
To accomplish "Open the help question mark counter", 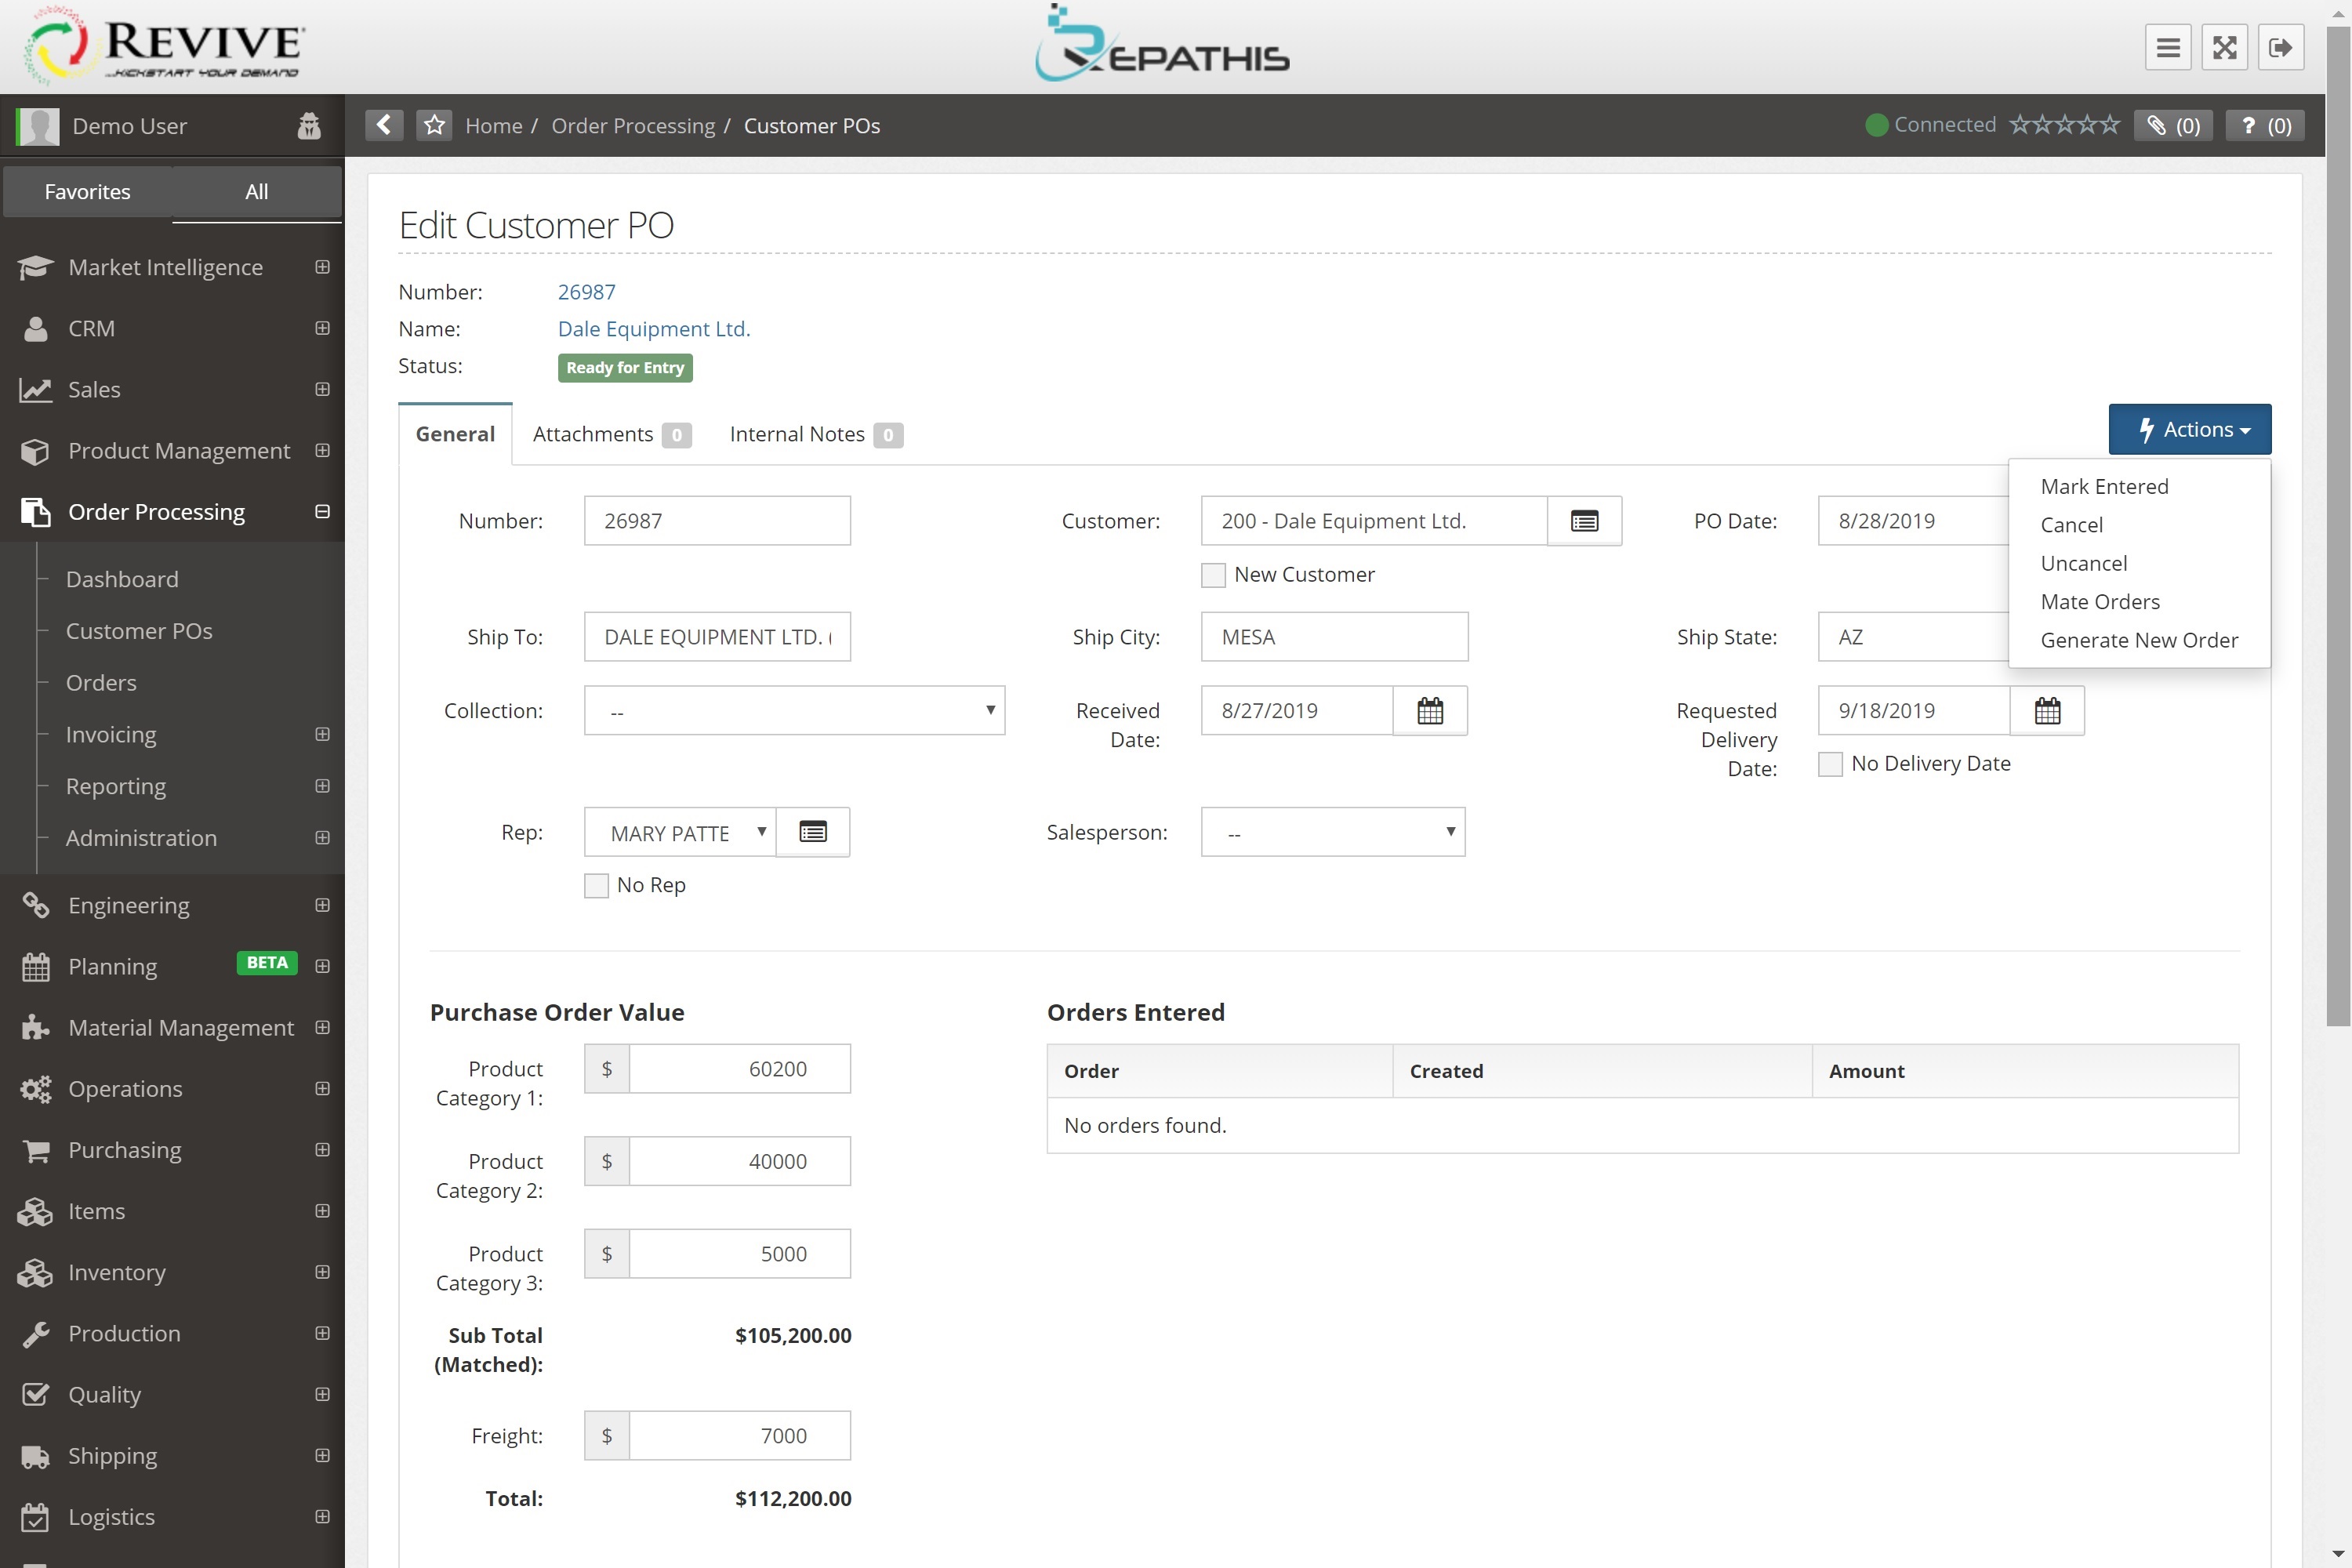I will point(2265,125).
